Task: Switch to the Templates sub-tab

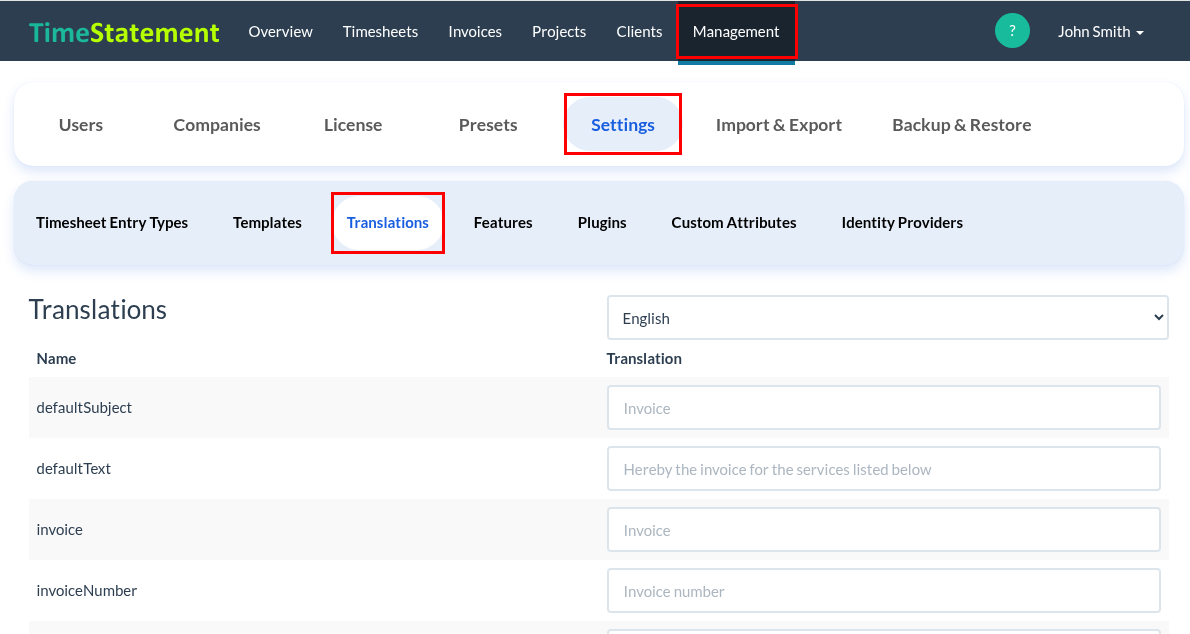Action: click(x=267, y=222)
